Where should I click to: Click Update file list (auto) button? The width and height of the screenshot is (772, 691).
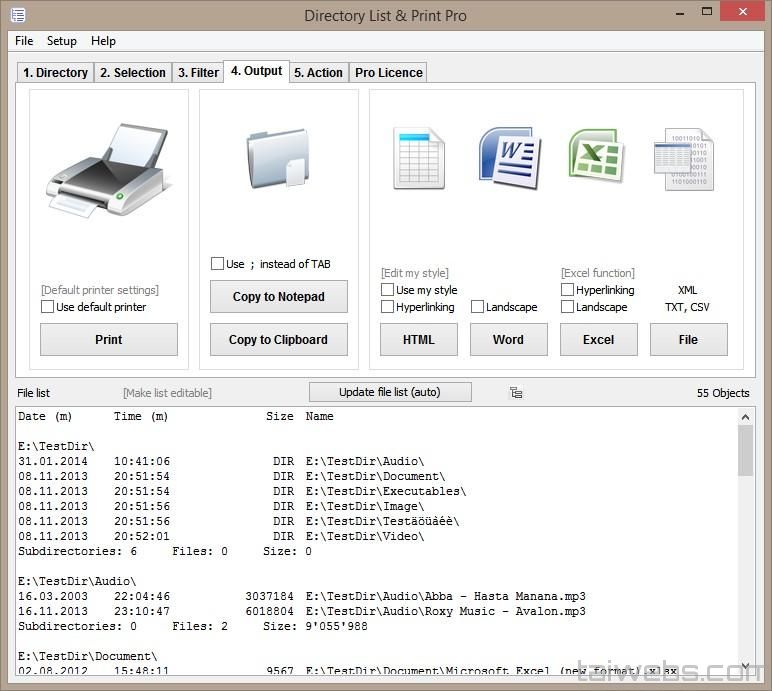tap(389, 392)
